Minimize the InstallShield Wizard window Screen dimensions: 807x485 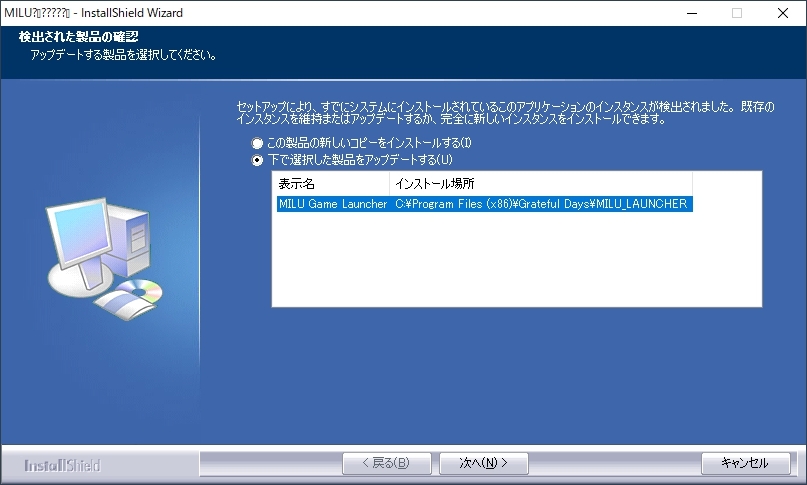pyautogui.click(x=691, y=13)
